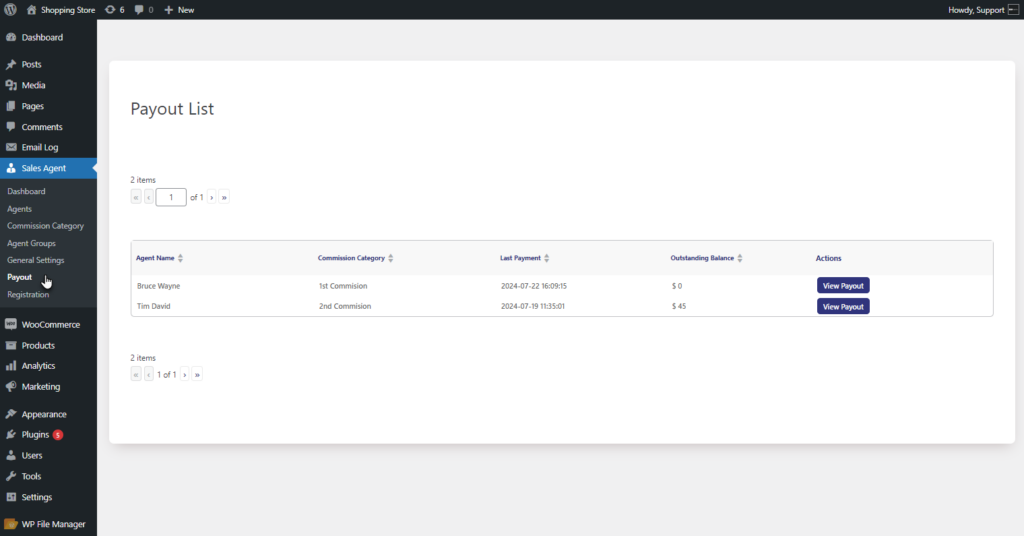Open the updates icon showing 6
The image size is (1024, 536).
pos(110,10)
